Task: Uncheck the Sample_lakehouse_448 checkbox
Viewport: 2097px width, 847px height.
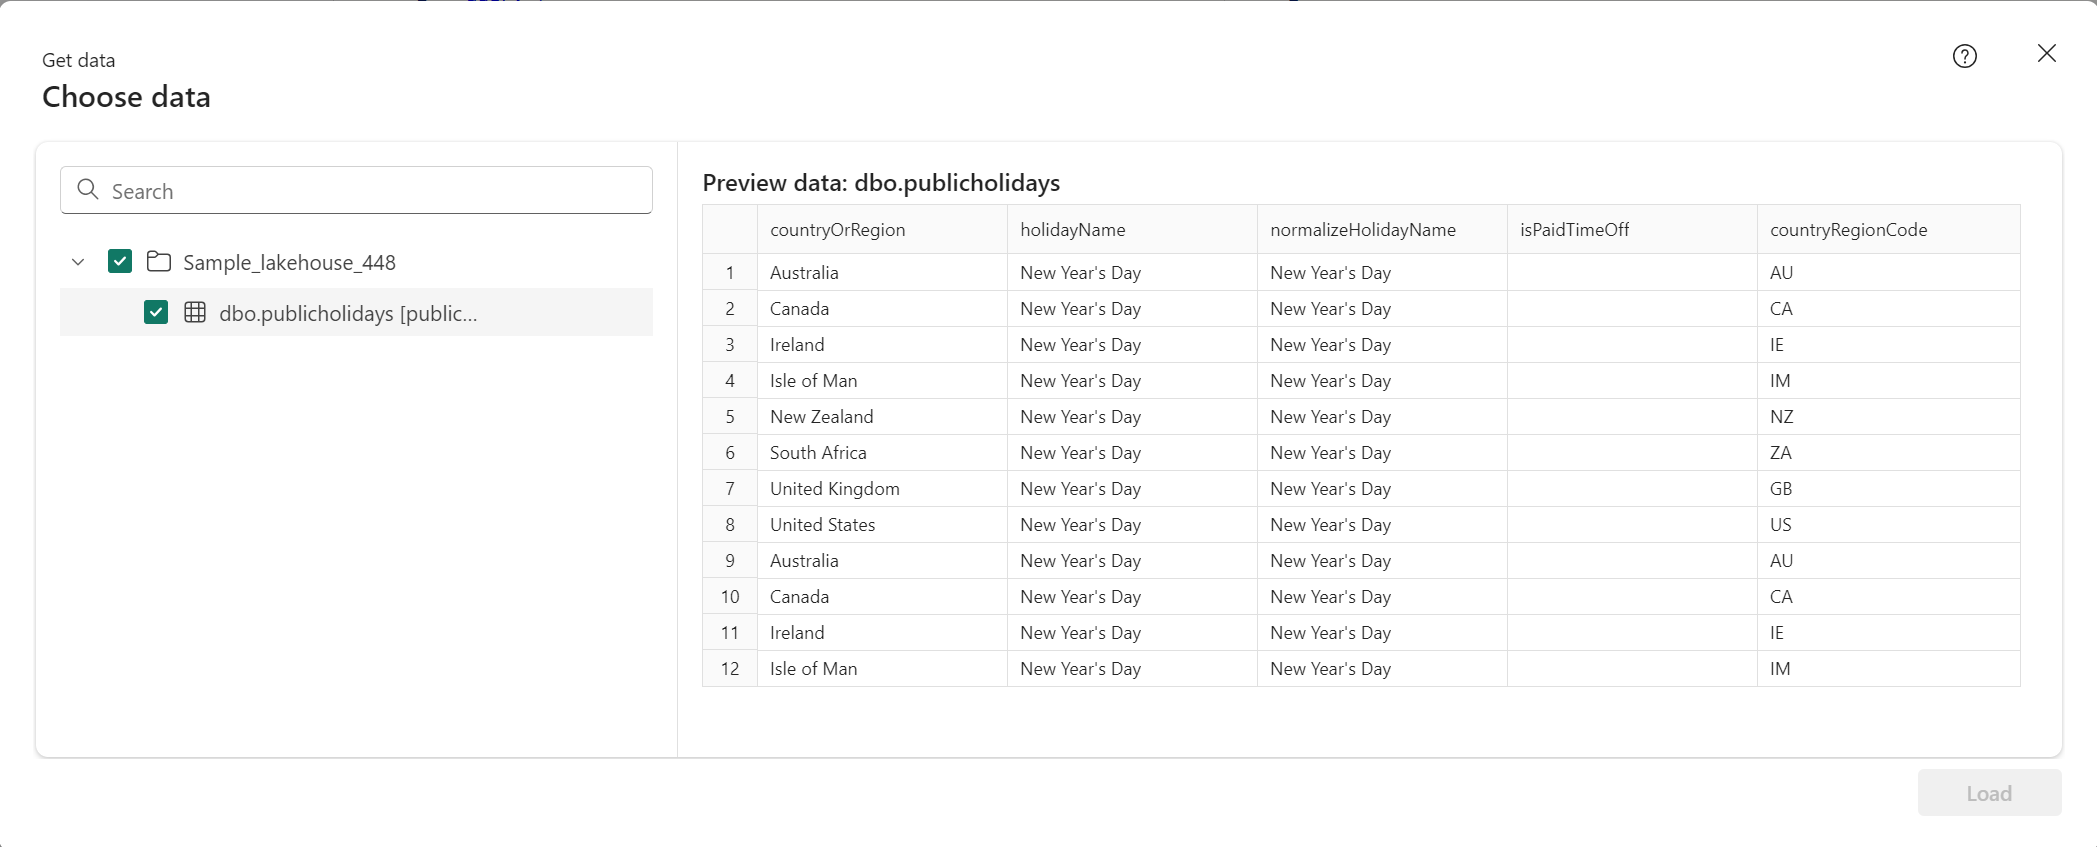Action: click(x=120, y=262)
